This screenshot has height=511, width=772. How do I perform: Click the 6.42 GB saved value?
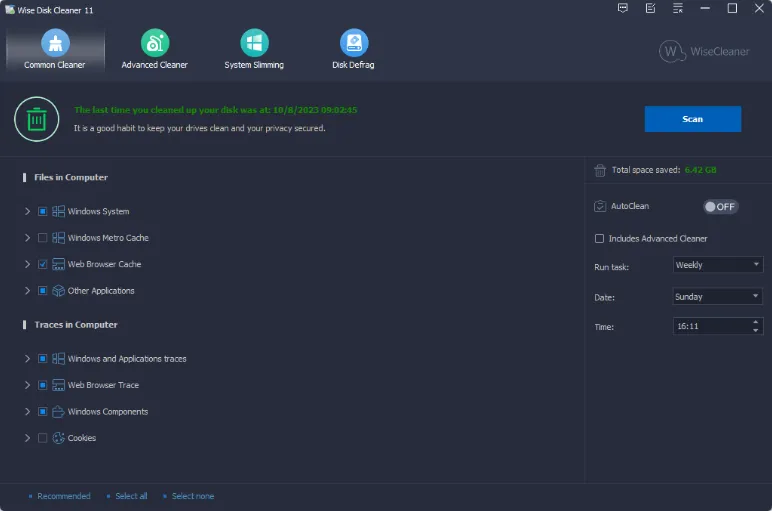pos(701,170)
